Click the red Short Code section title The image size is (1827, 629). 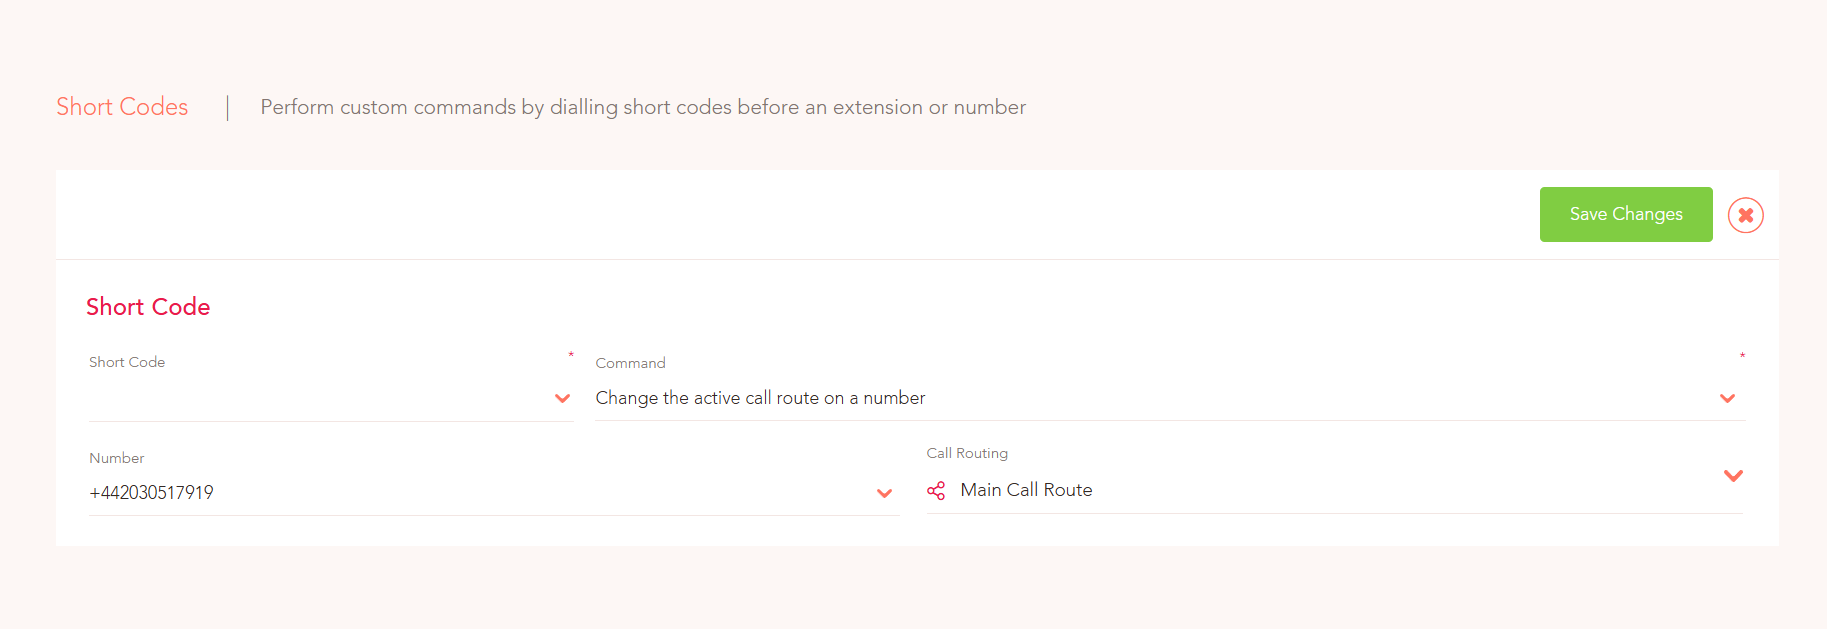click(x=148, y=307)
